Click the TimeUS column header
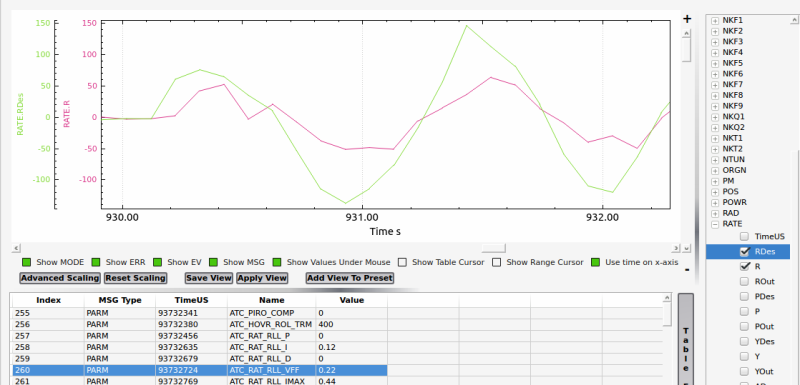The image size is (800, 385). click(191, 300)
